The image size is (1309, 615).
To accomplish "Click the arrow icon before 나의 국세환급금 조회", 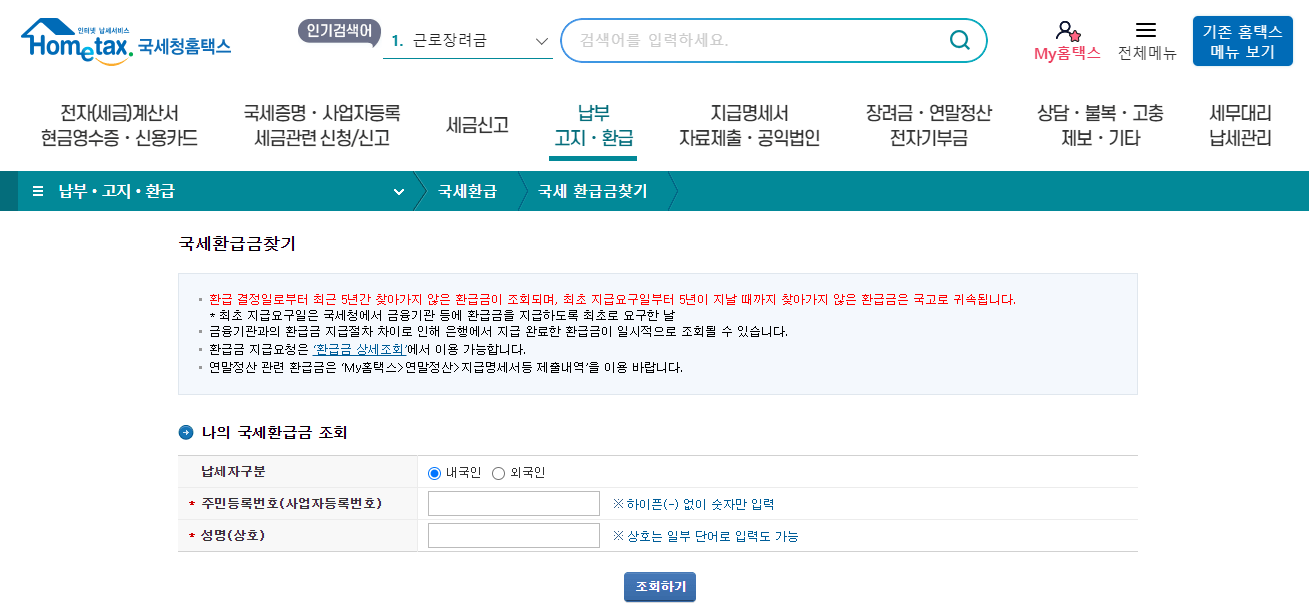I will click(185, 433).
